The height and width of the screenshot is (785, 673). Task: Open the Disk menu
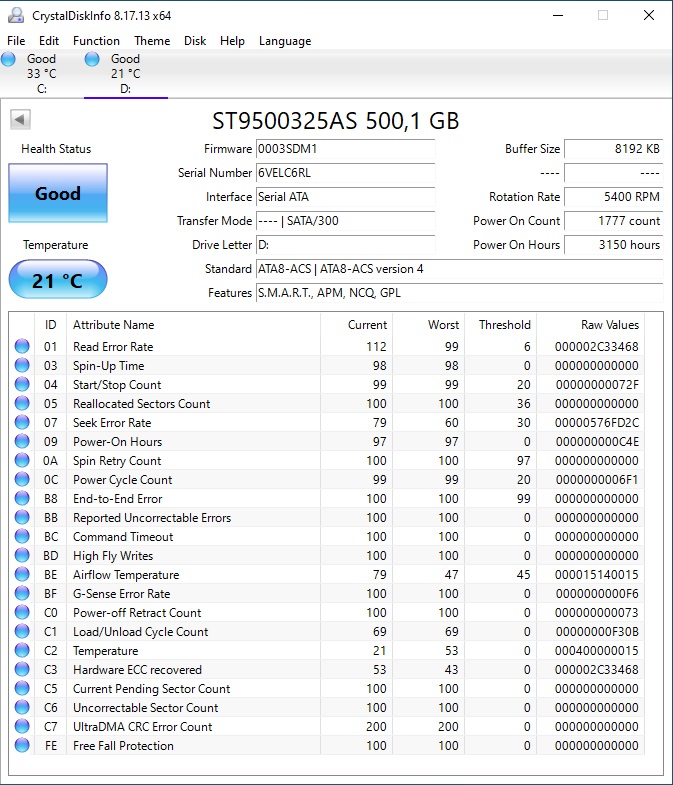[195, 41]
